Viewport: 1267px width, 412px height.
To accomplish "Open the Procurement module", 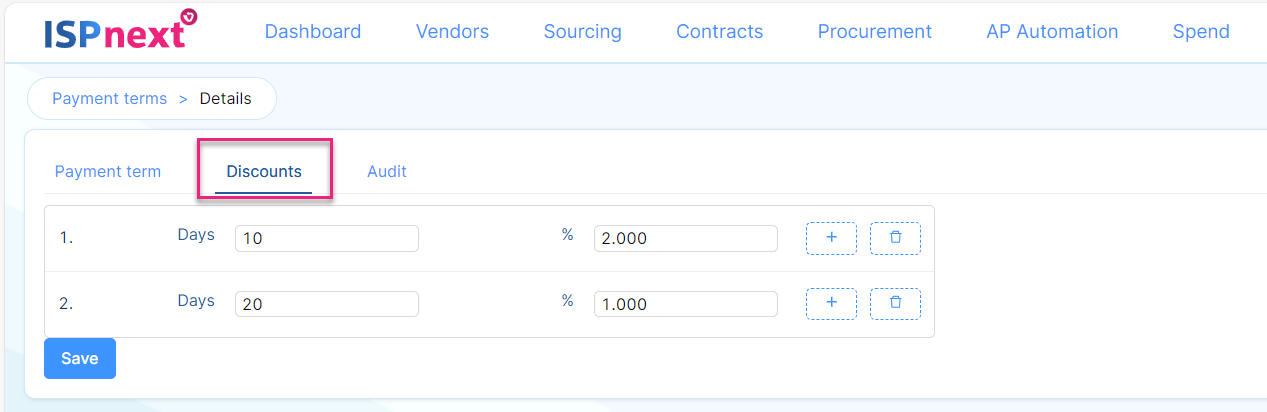I will point(874,32).
